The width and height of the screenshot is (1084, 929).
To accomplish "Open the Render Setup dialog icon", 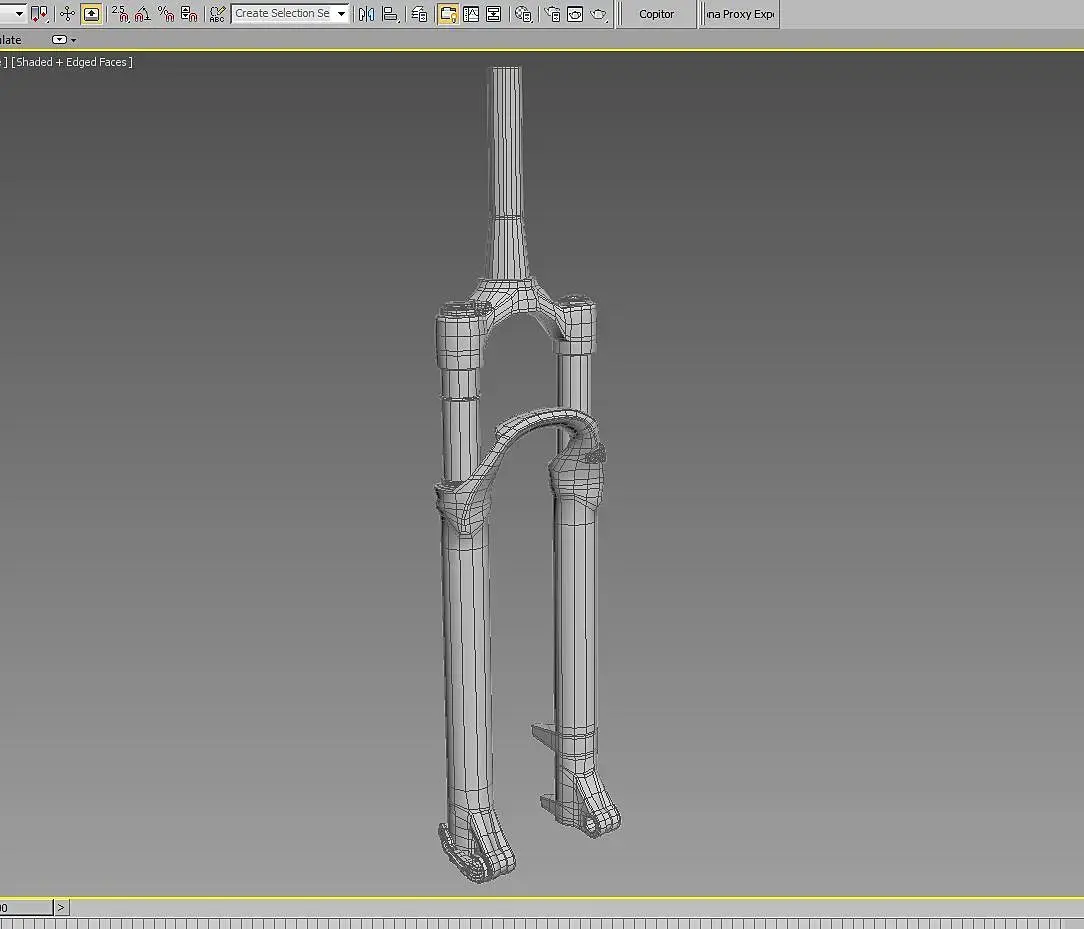I will click(552, 14).
